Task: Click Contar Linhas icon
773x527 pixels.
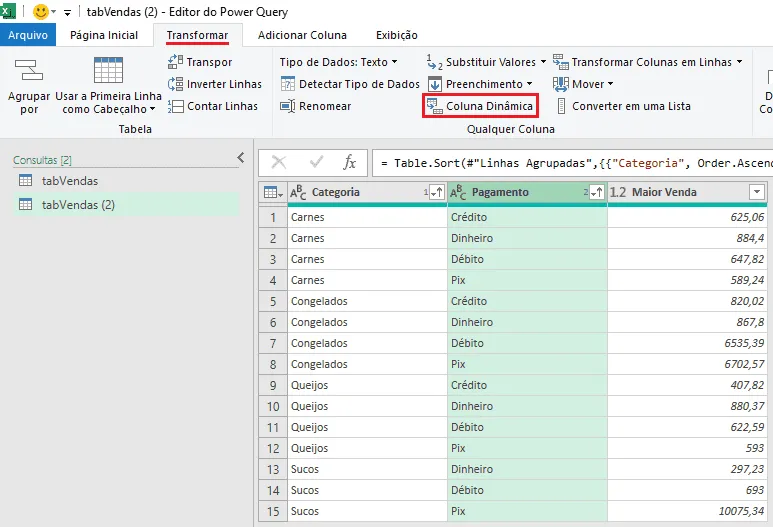Action: click(x=176, y=106)
